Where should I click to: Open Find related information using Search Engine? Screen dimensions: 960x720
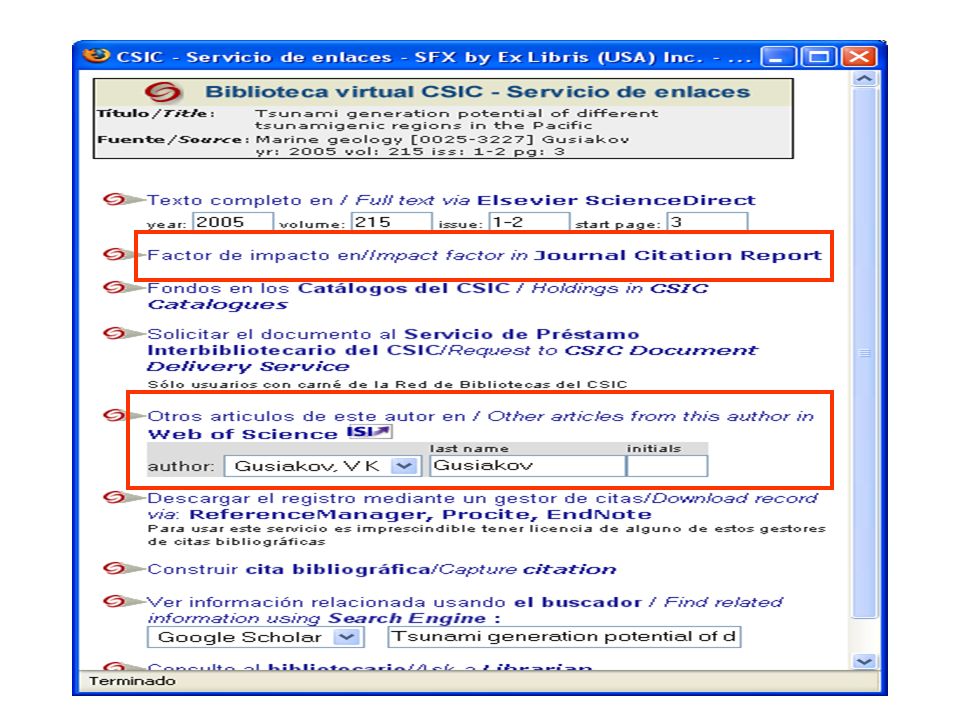(x=465, y=610)
